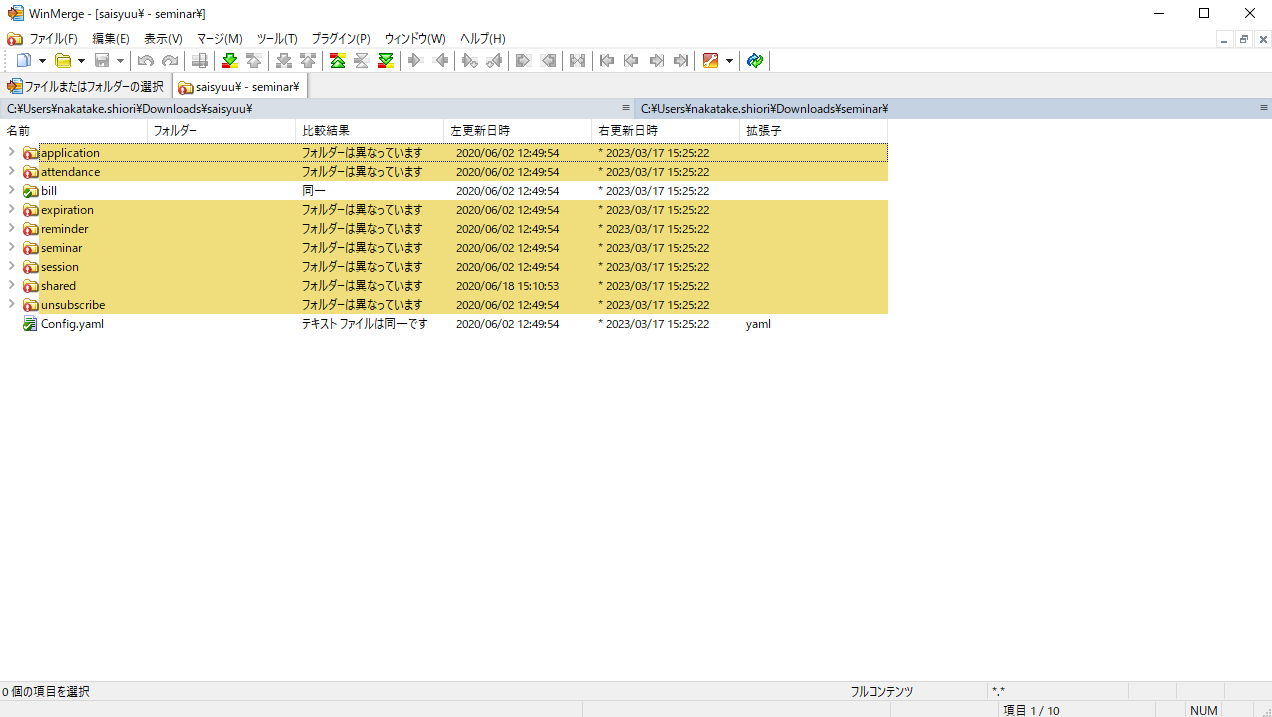
Task: Click the Next Difference green arrow icon
Action: click(x=229, y=61)
